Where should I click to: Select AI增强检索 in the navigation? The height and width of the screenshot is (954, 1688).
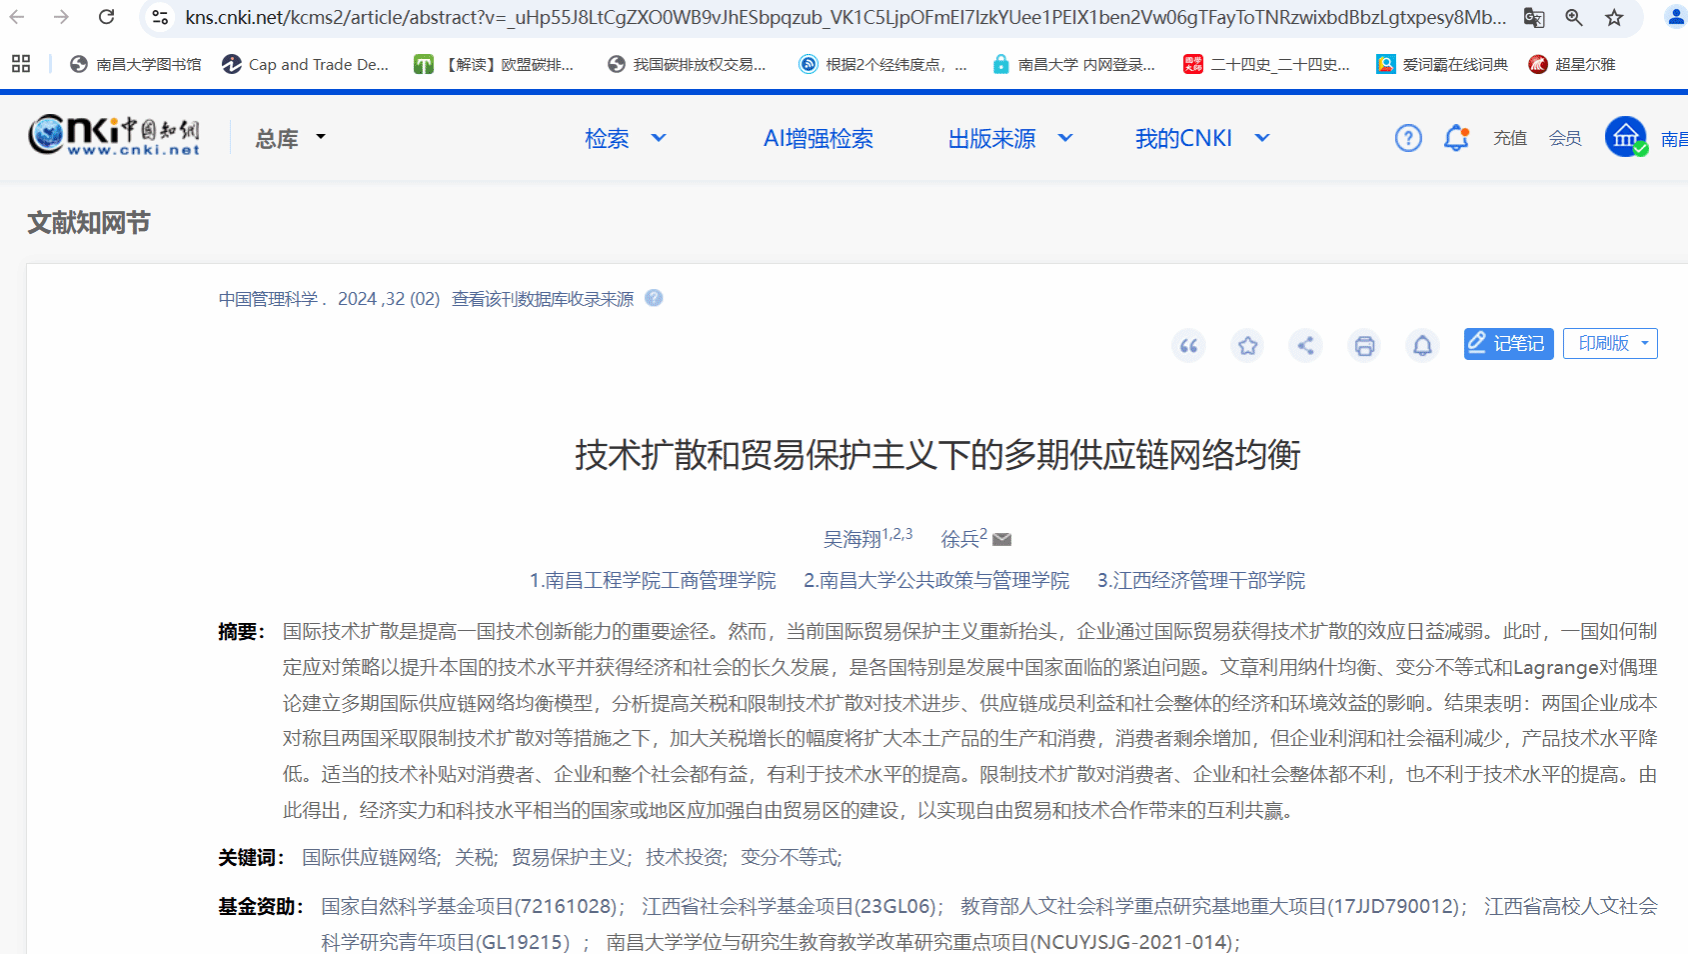(818, 138)
